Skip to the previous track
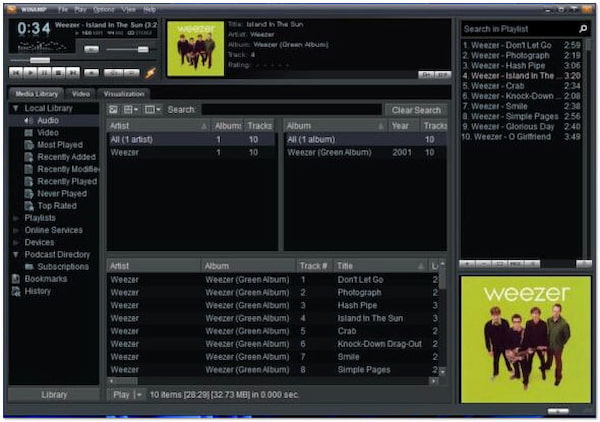Viewport: 600px width, 422px height. point(16,72)
